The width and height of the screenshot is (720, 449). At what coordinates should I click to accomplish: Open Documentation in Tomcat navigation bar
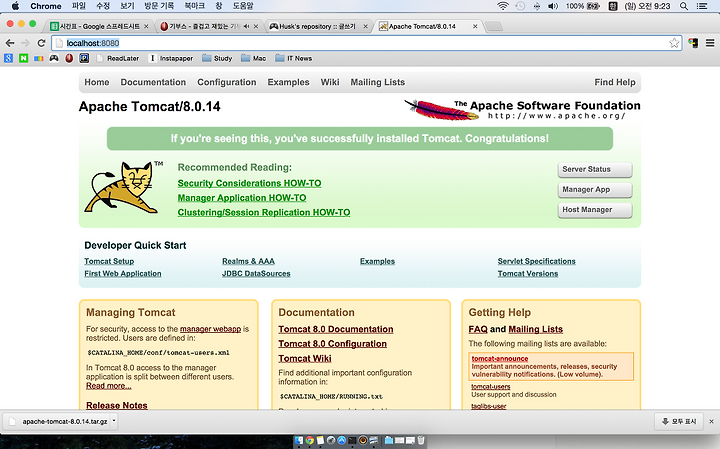pos(153,82)
